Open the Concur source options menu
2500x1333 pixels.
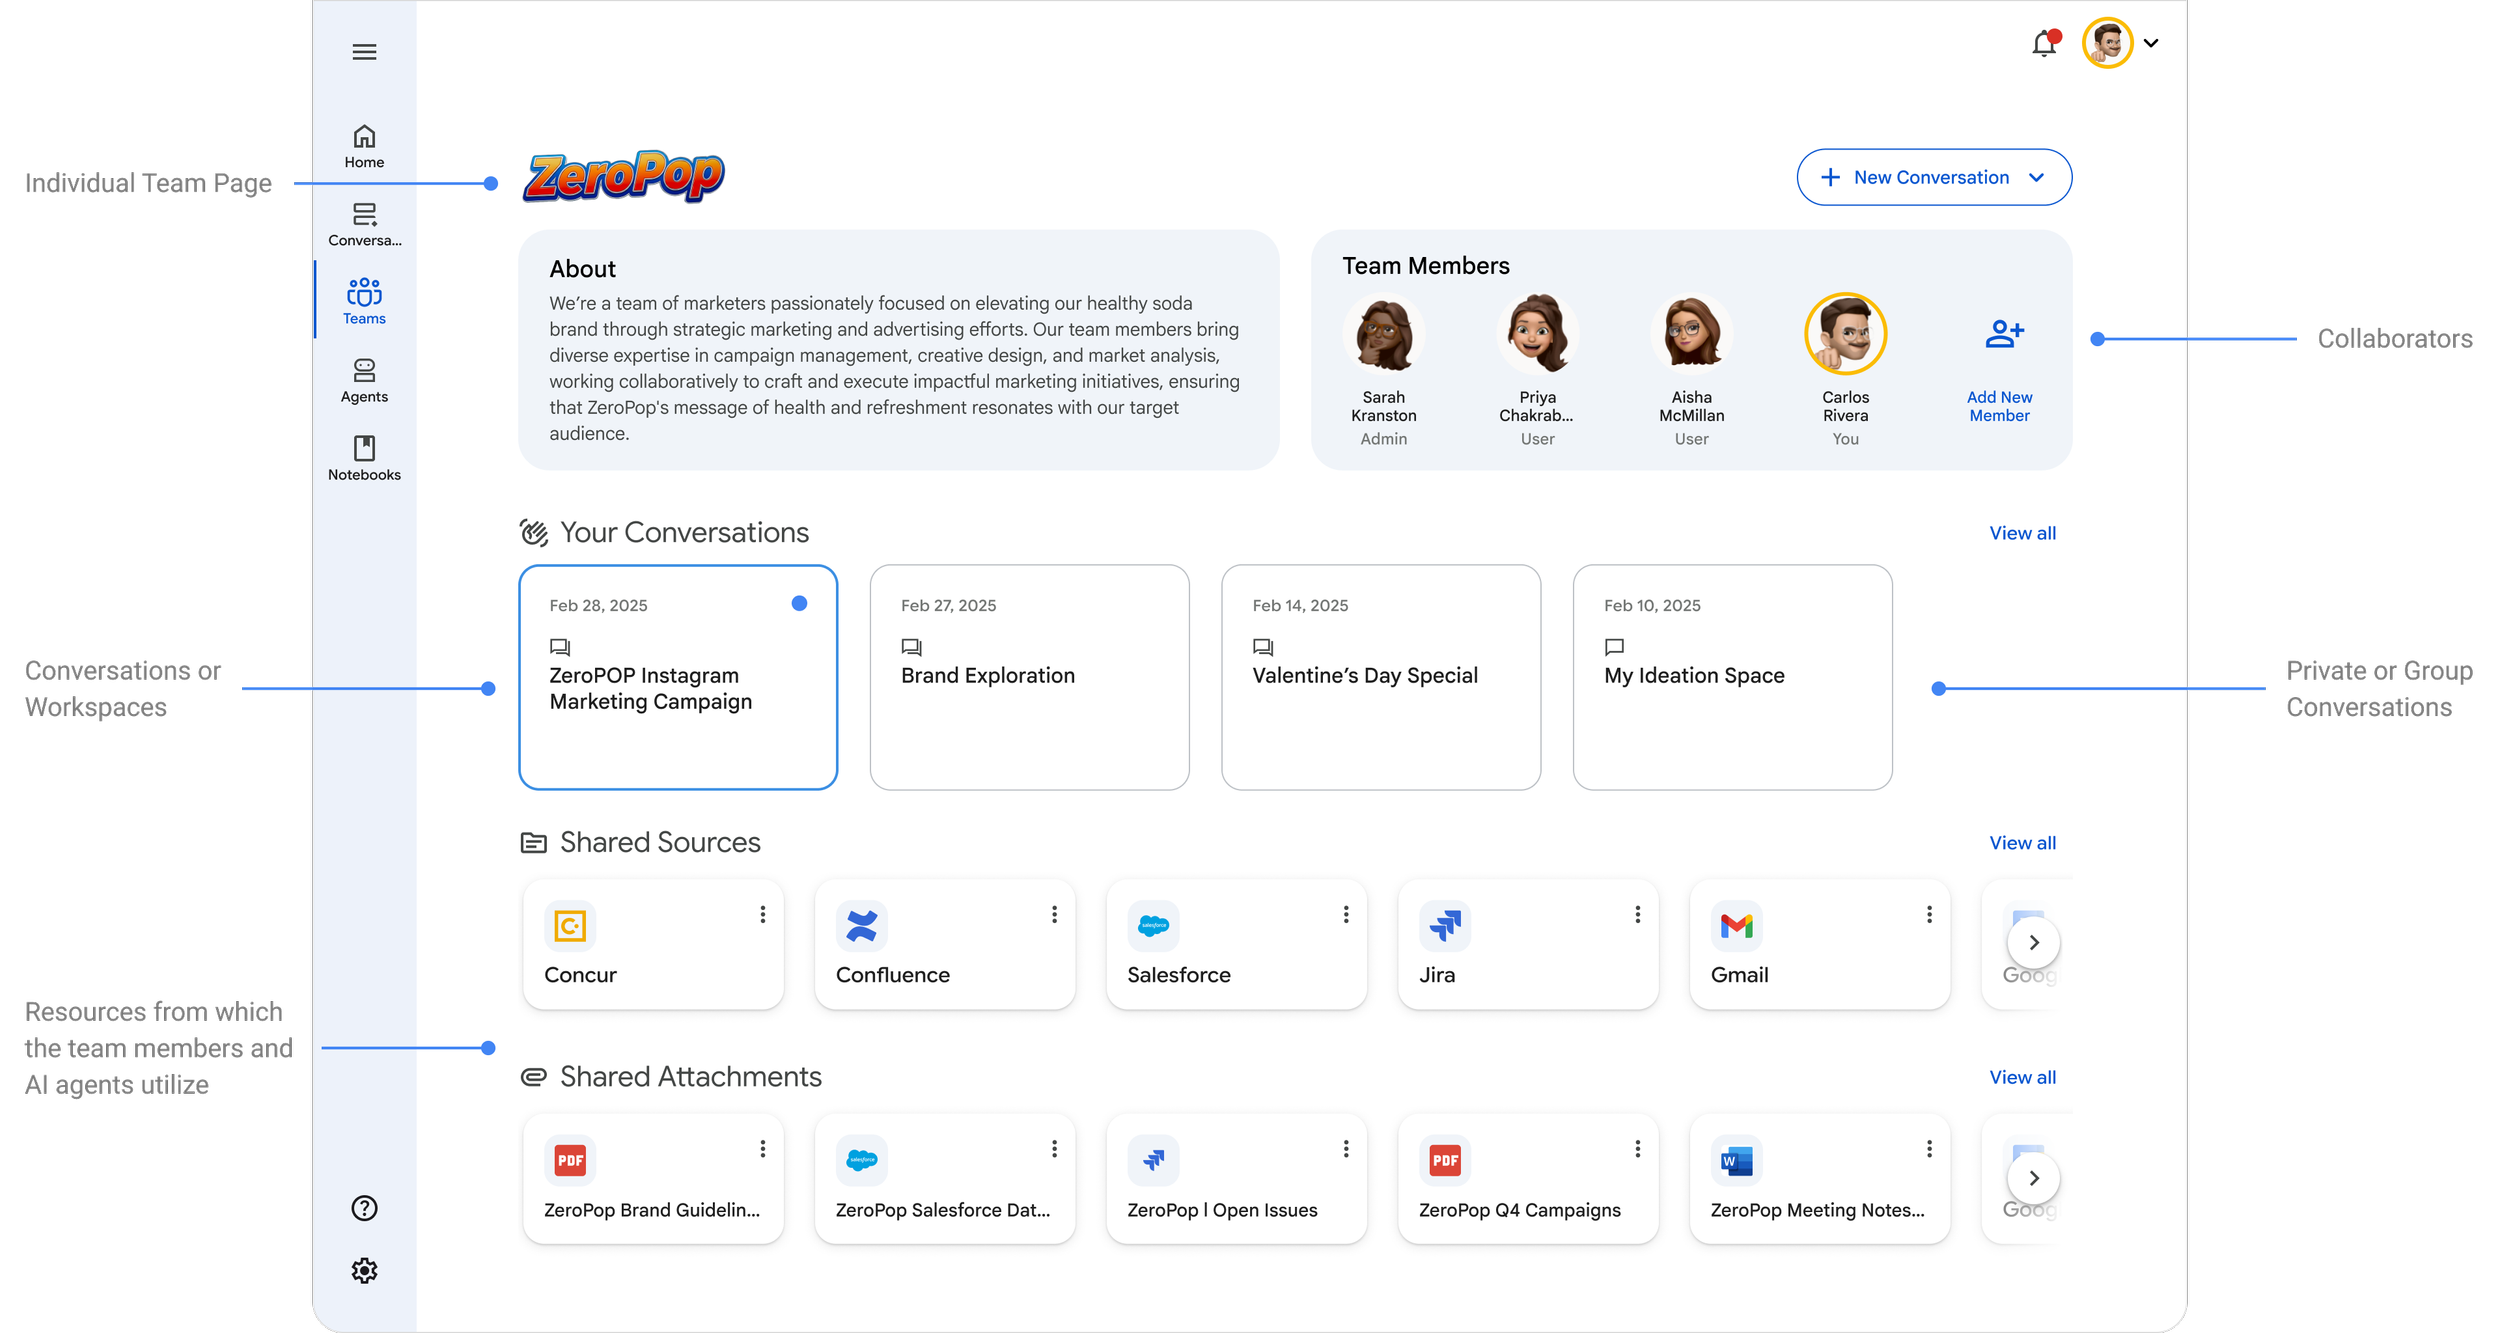point(762,914)
